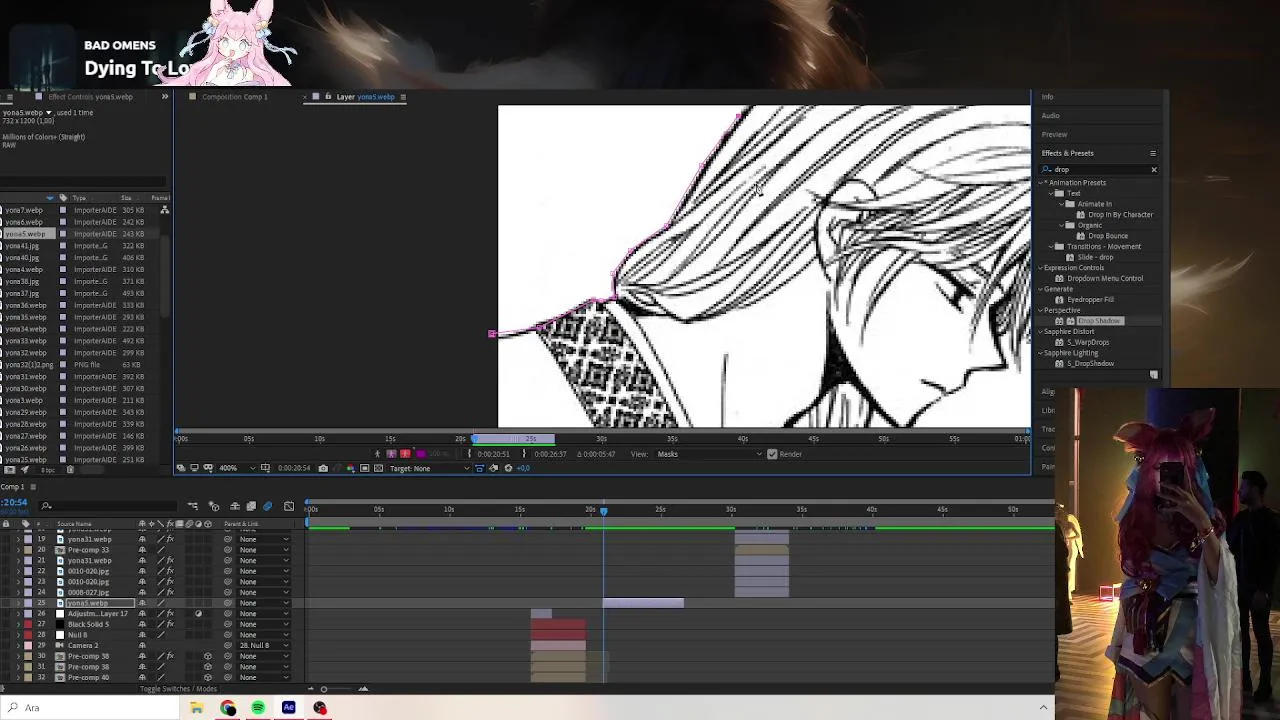This screenshot has width=1280, height=720.
Task: Click the snapshot camera icon in viewer
Action: 323,468
